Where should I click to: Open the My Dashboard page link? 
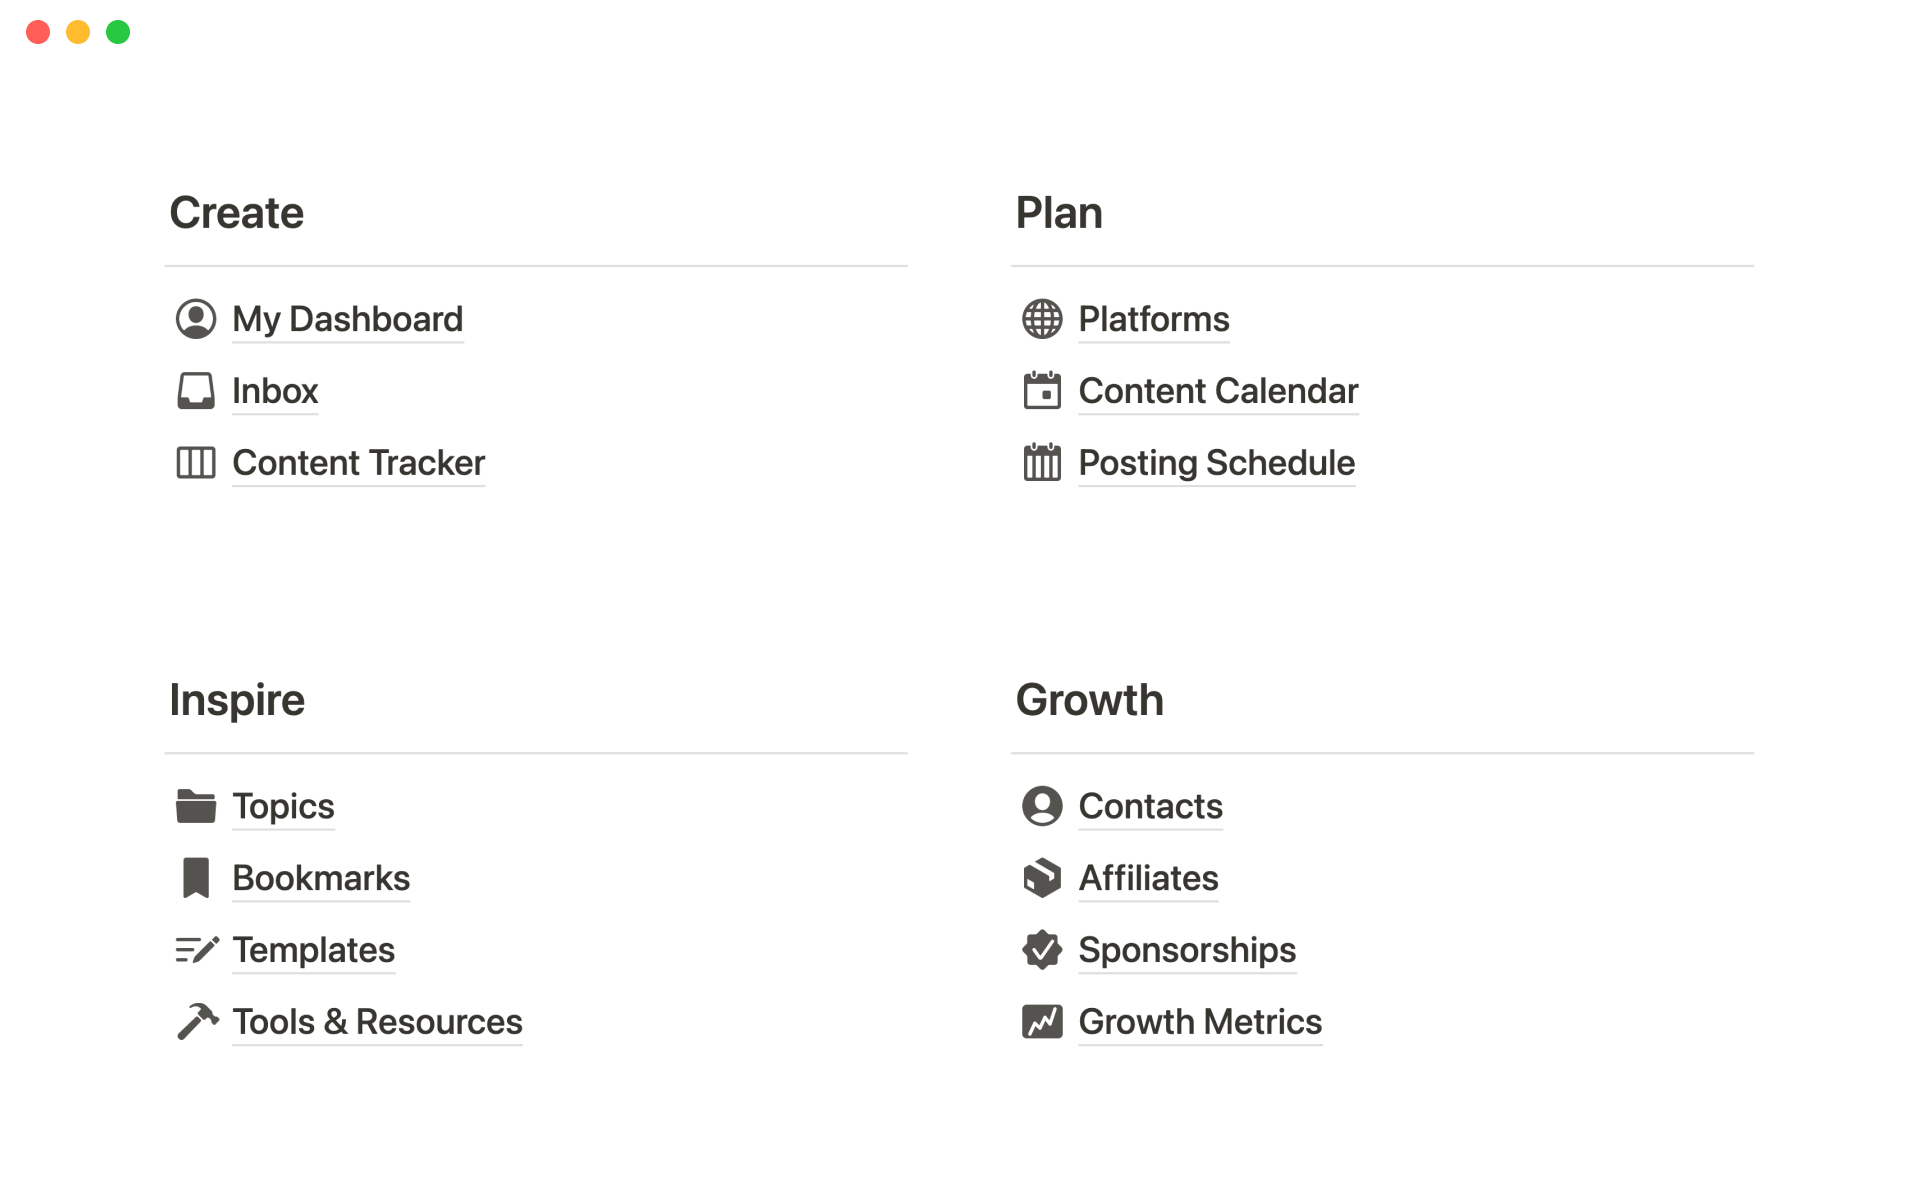point(347,319)
